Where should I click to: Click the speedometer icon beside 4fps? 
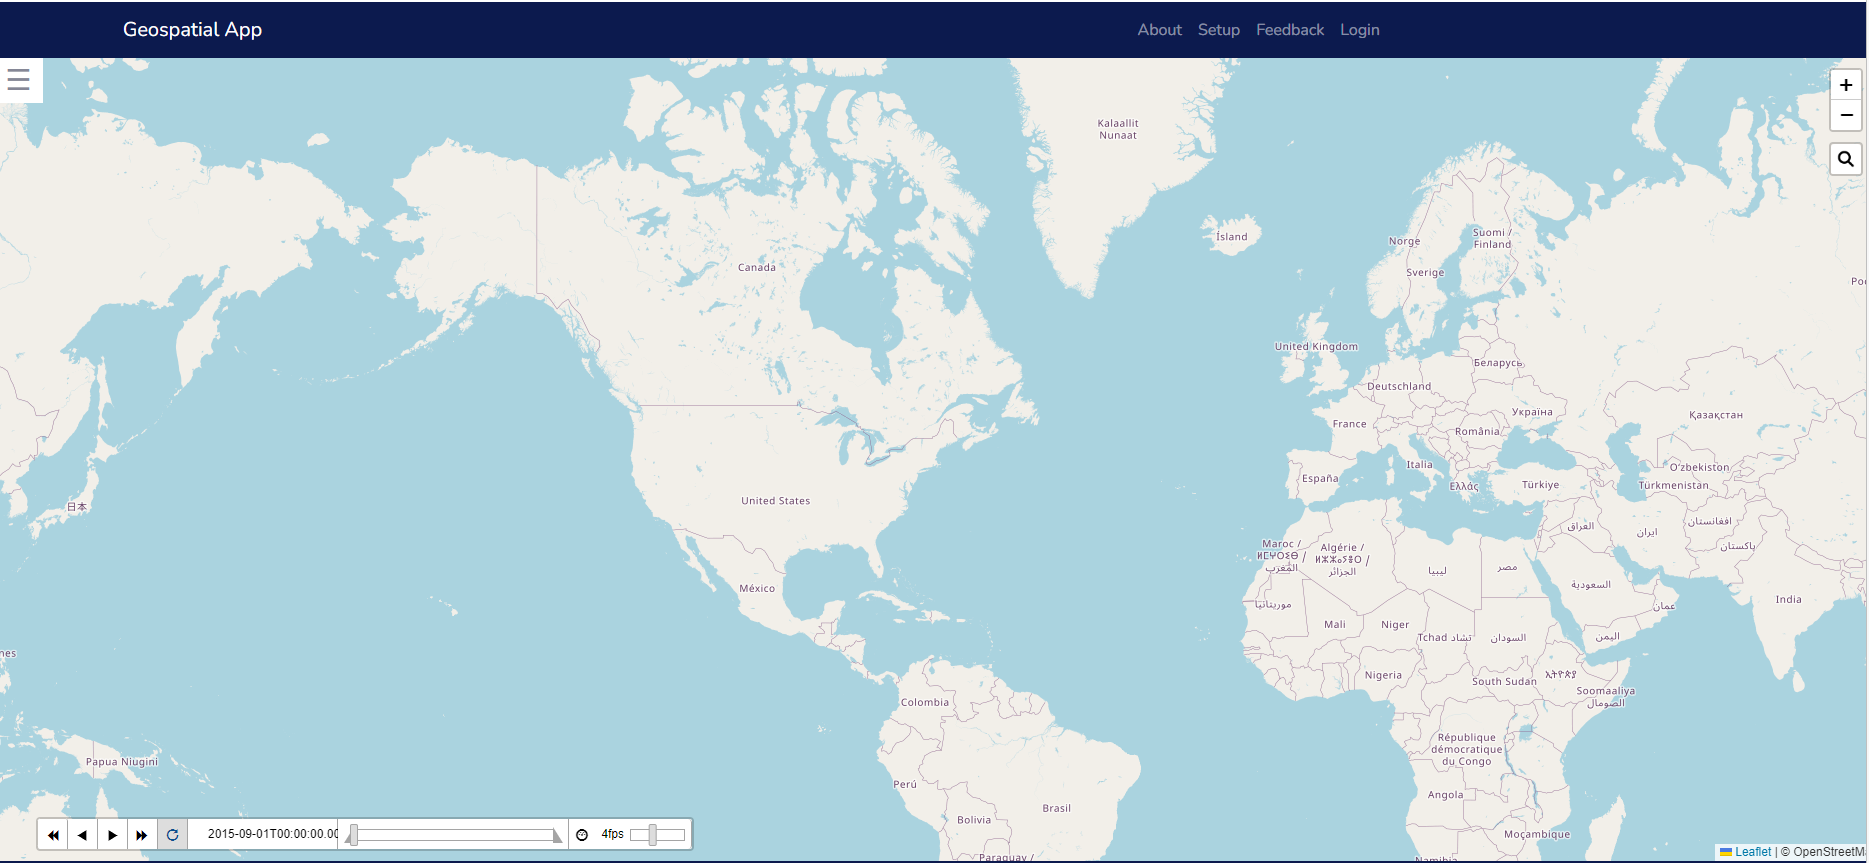pyautogui.click(x=582, y=834)
